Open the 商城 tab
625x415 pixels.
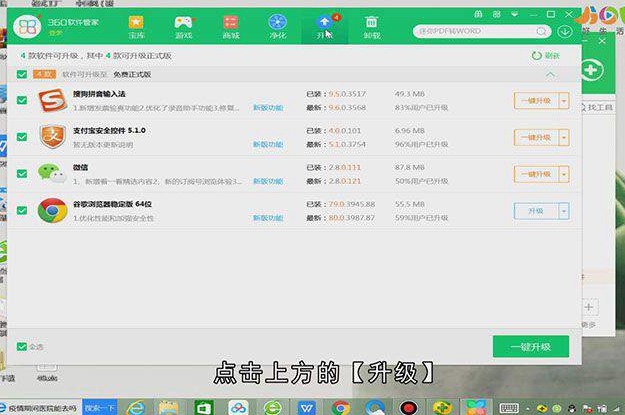coord(231,27)
